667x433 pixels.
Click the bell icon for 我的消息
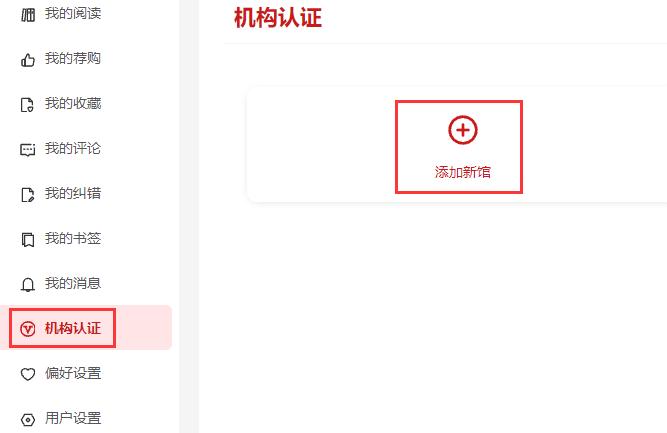coord(28,285)
